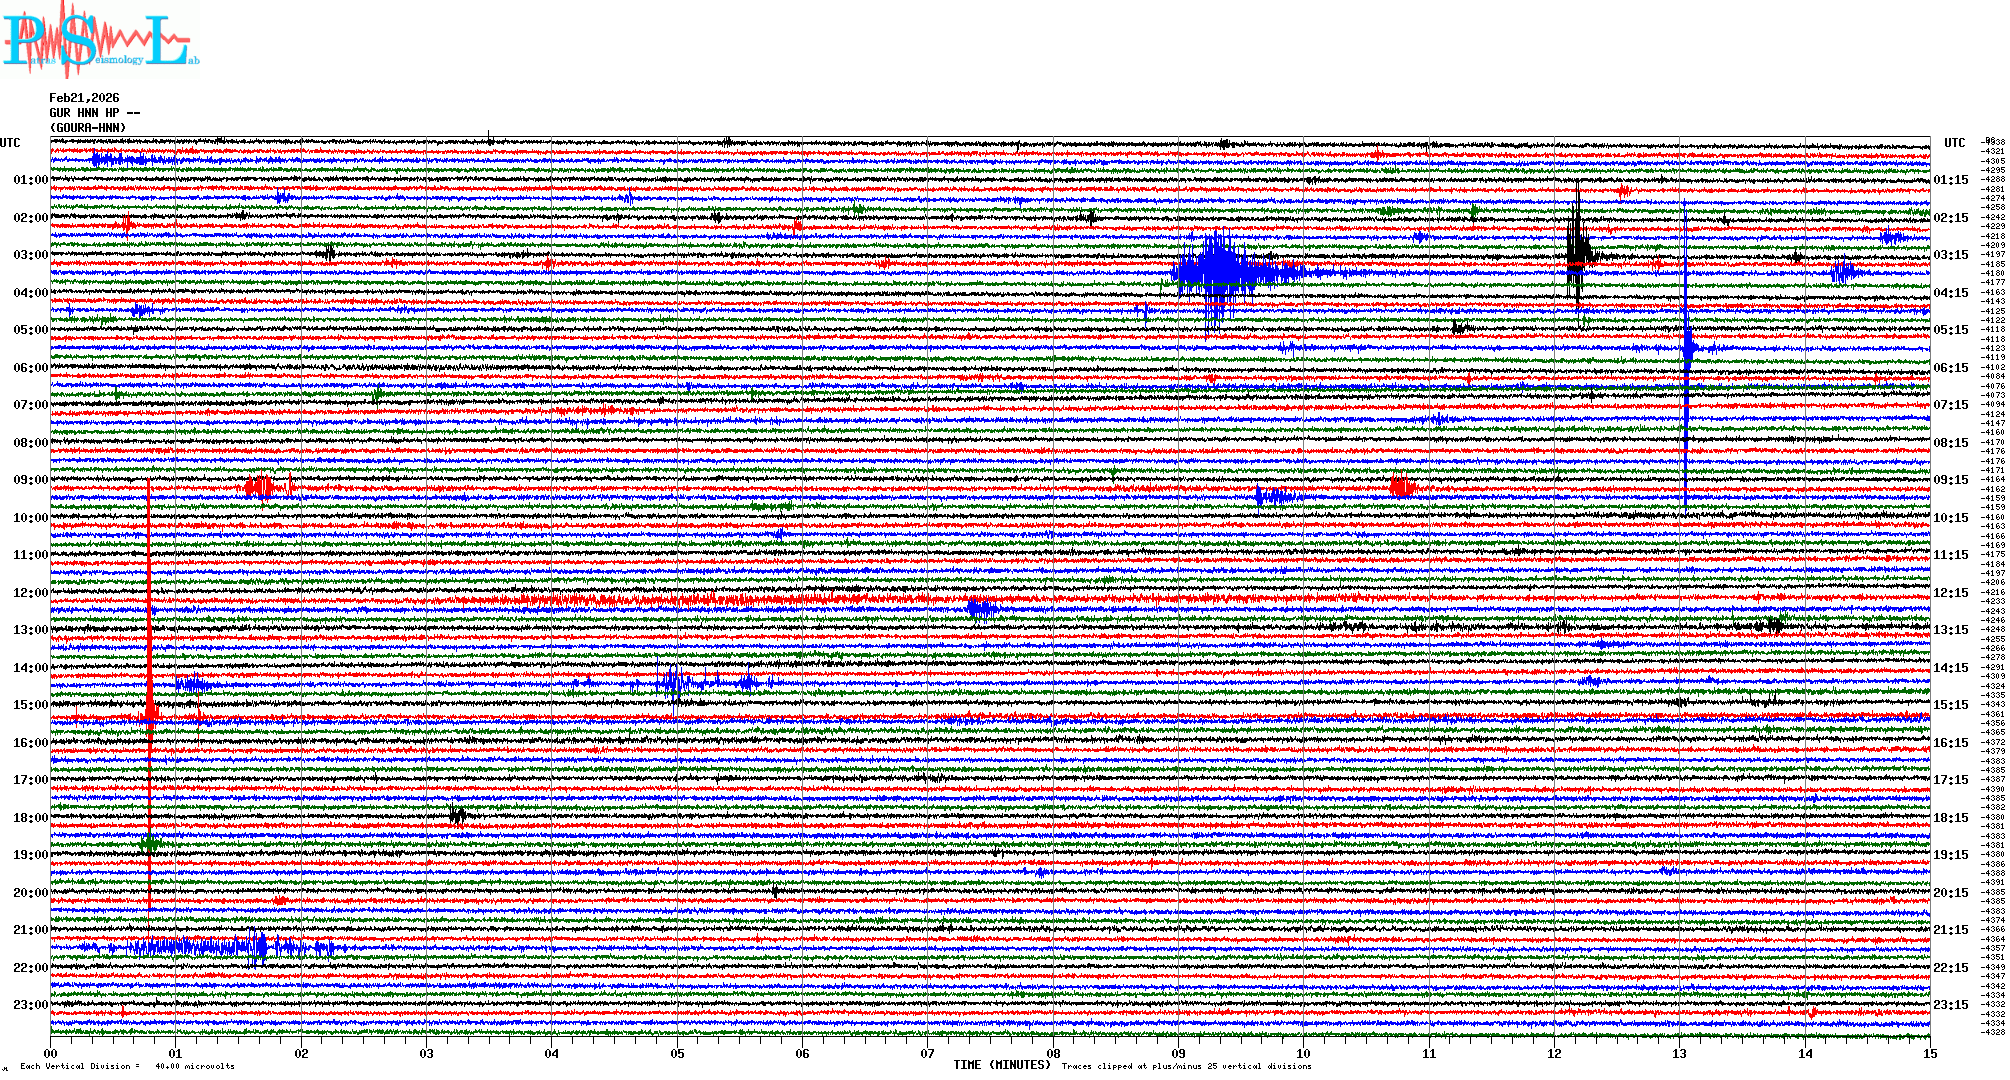2010x1080 pixels.
Task: Select the 23:00 hour label
Action: tap(30, 1005)
